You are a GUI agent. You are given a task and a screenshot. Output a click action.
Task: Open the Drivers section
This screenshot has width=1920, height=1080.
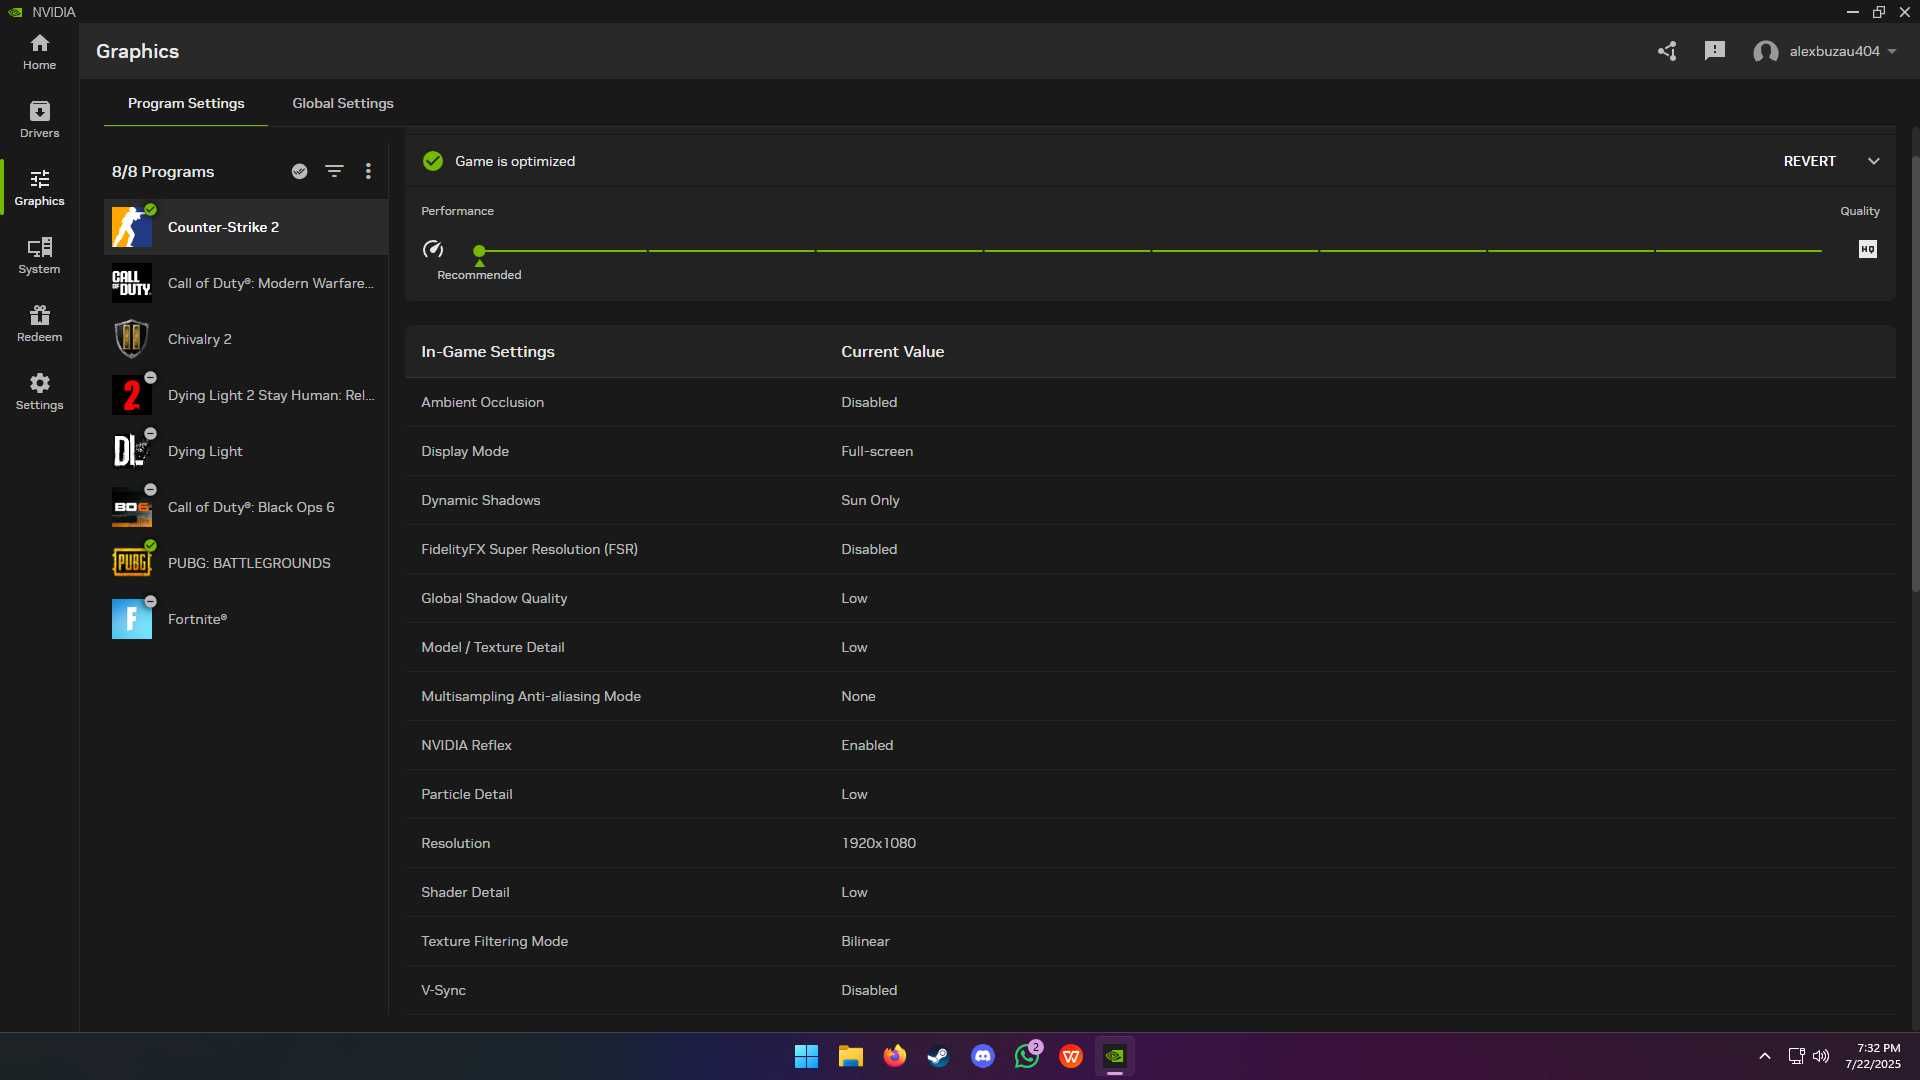[x=39, y=120]
